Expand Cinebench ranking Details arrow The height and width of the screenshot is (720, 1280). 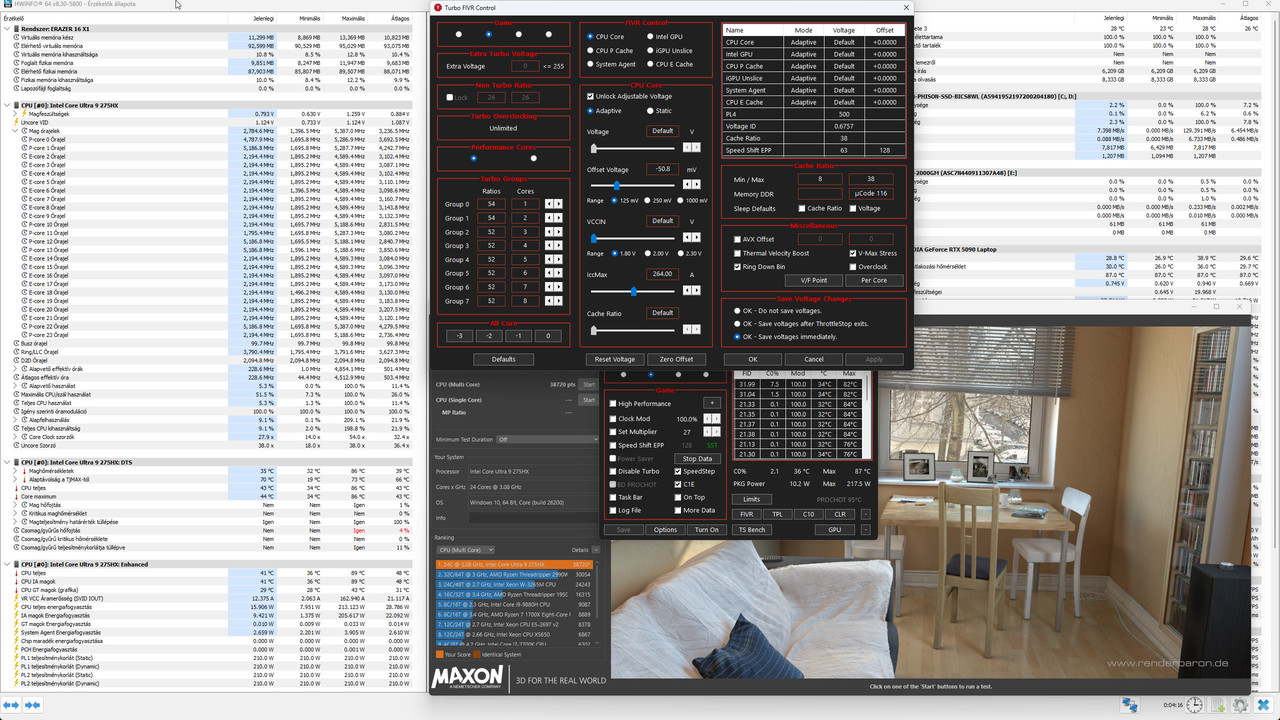pos(595,549)
